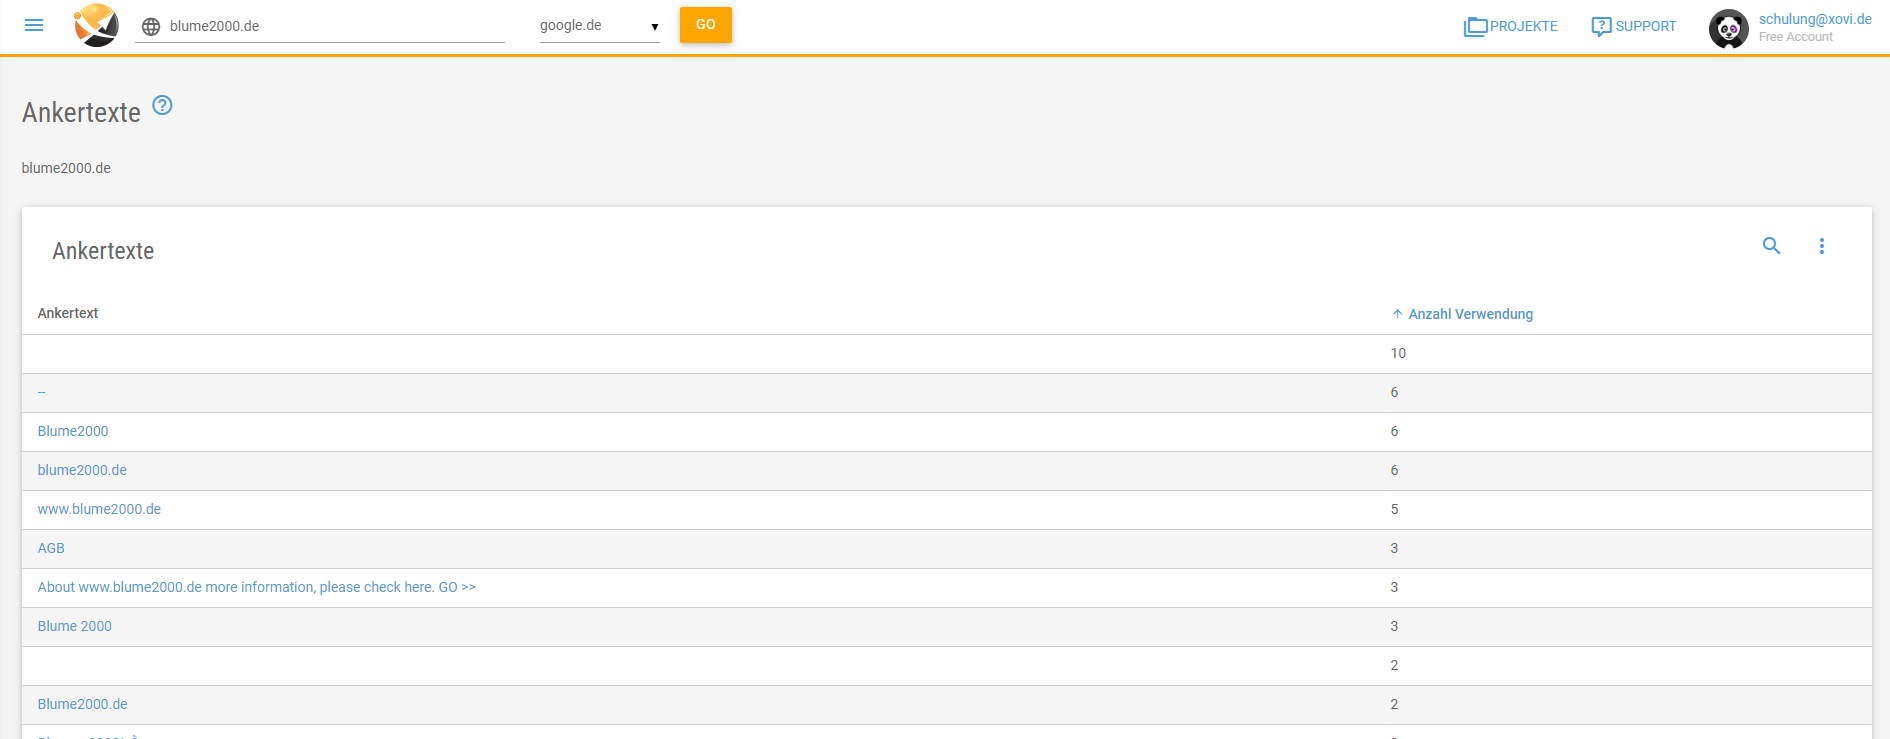Open the Blume2000 anchor text link

[x=73, y=431]
